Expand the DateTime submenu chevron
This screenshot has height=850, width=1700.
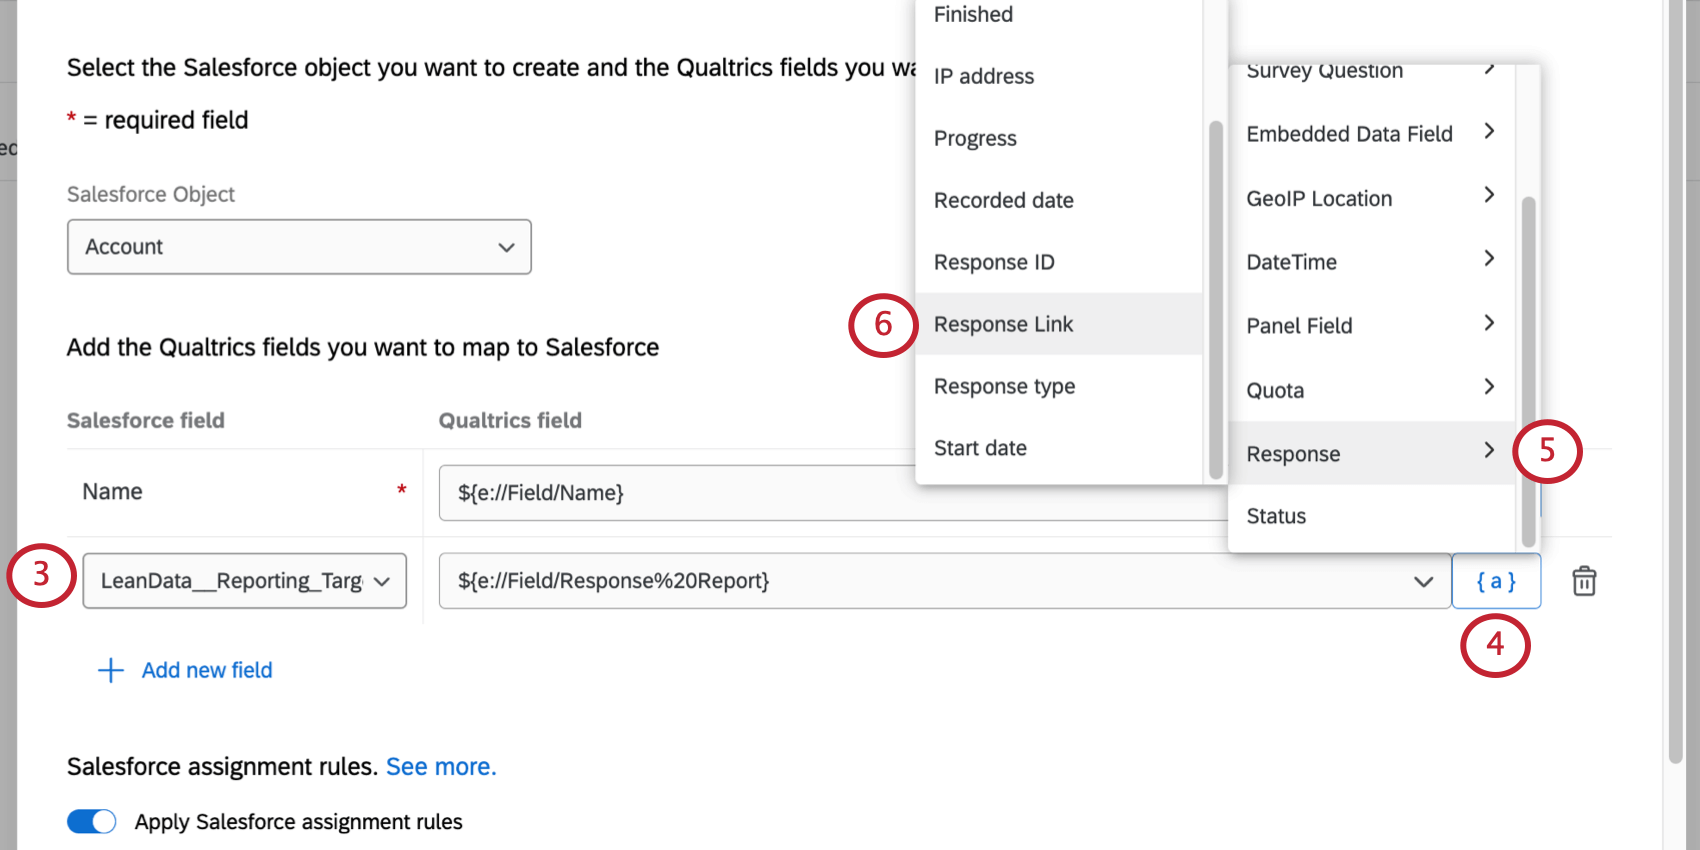pyautogui.click(x=1489, y=259)
